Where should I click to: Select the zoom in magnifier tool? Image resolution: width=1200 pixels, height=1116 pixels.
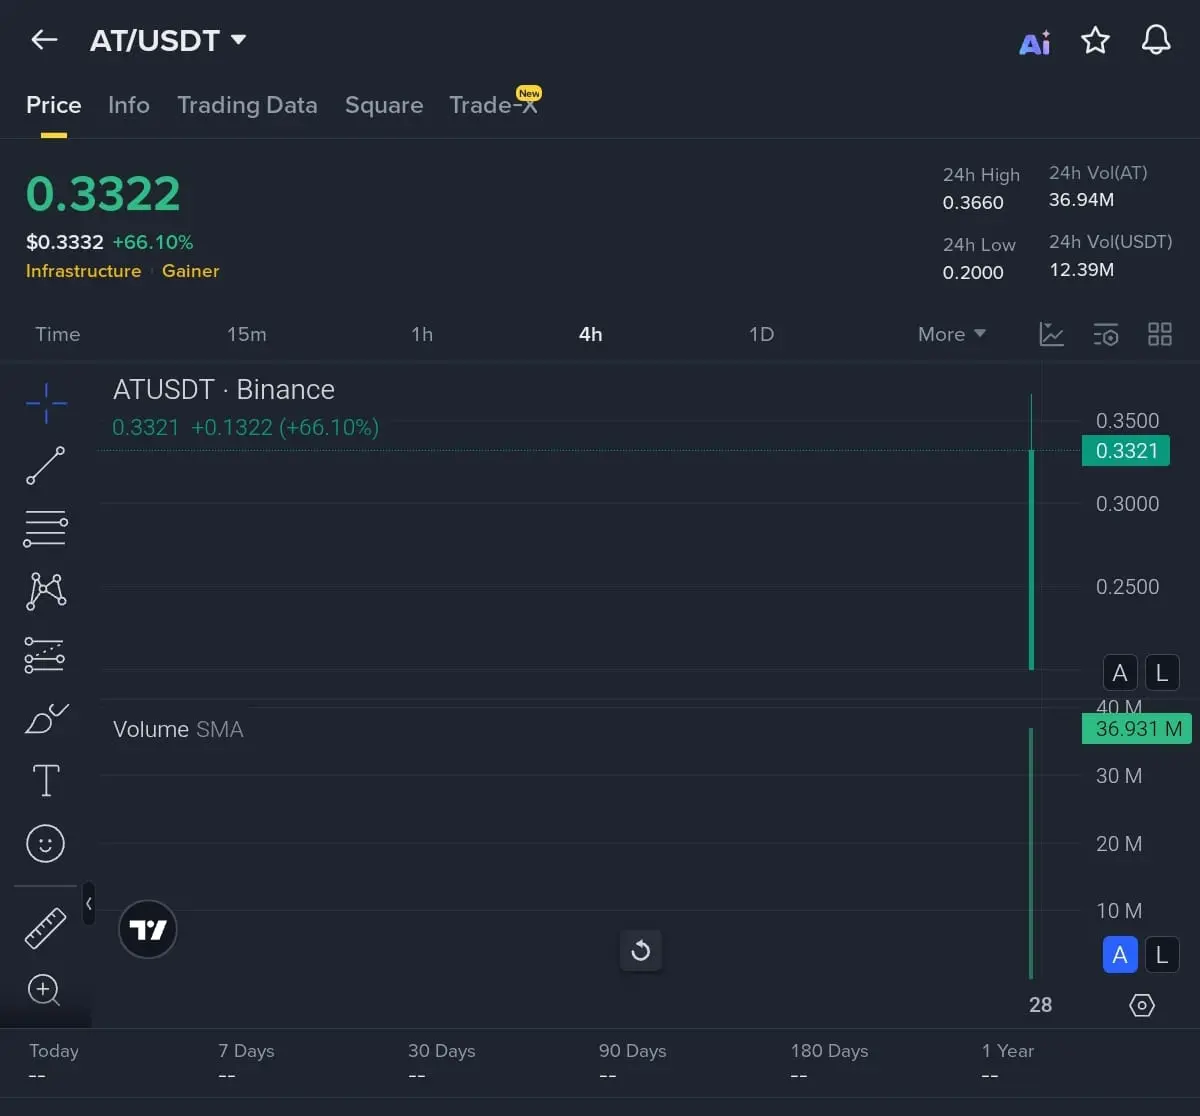tap(44, 990)
